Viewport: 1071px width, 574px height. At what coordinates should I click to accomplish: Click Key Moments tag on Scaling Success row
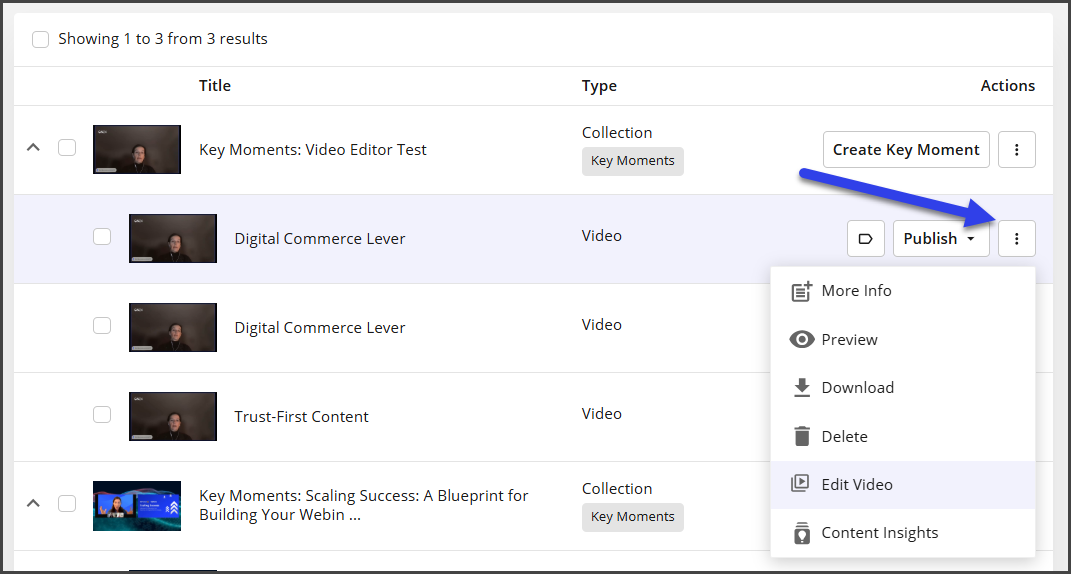(x=632, y=517)
